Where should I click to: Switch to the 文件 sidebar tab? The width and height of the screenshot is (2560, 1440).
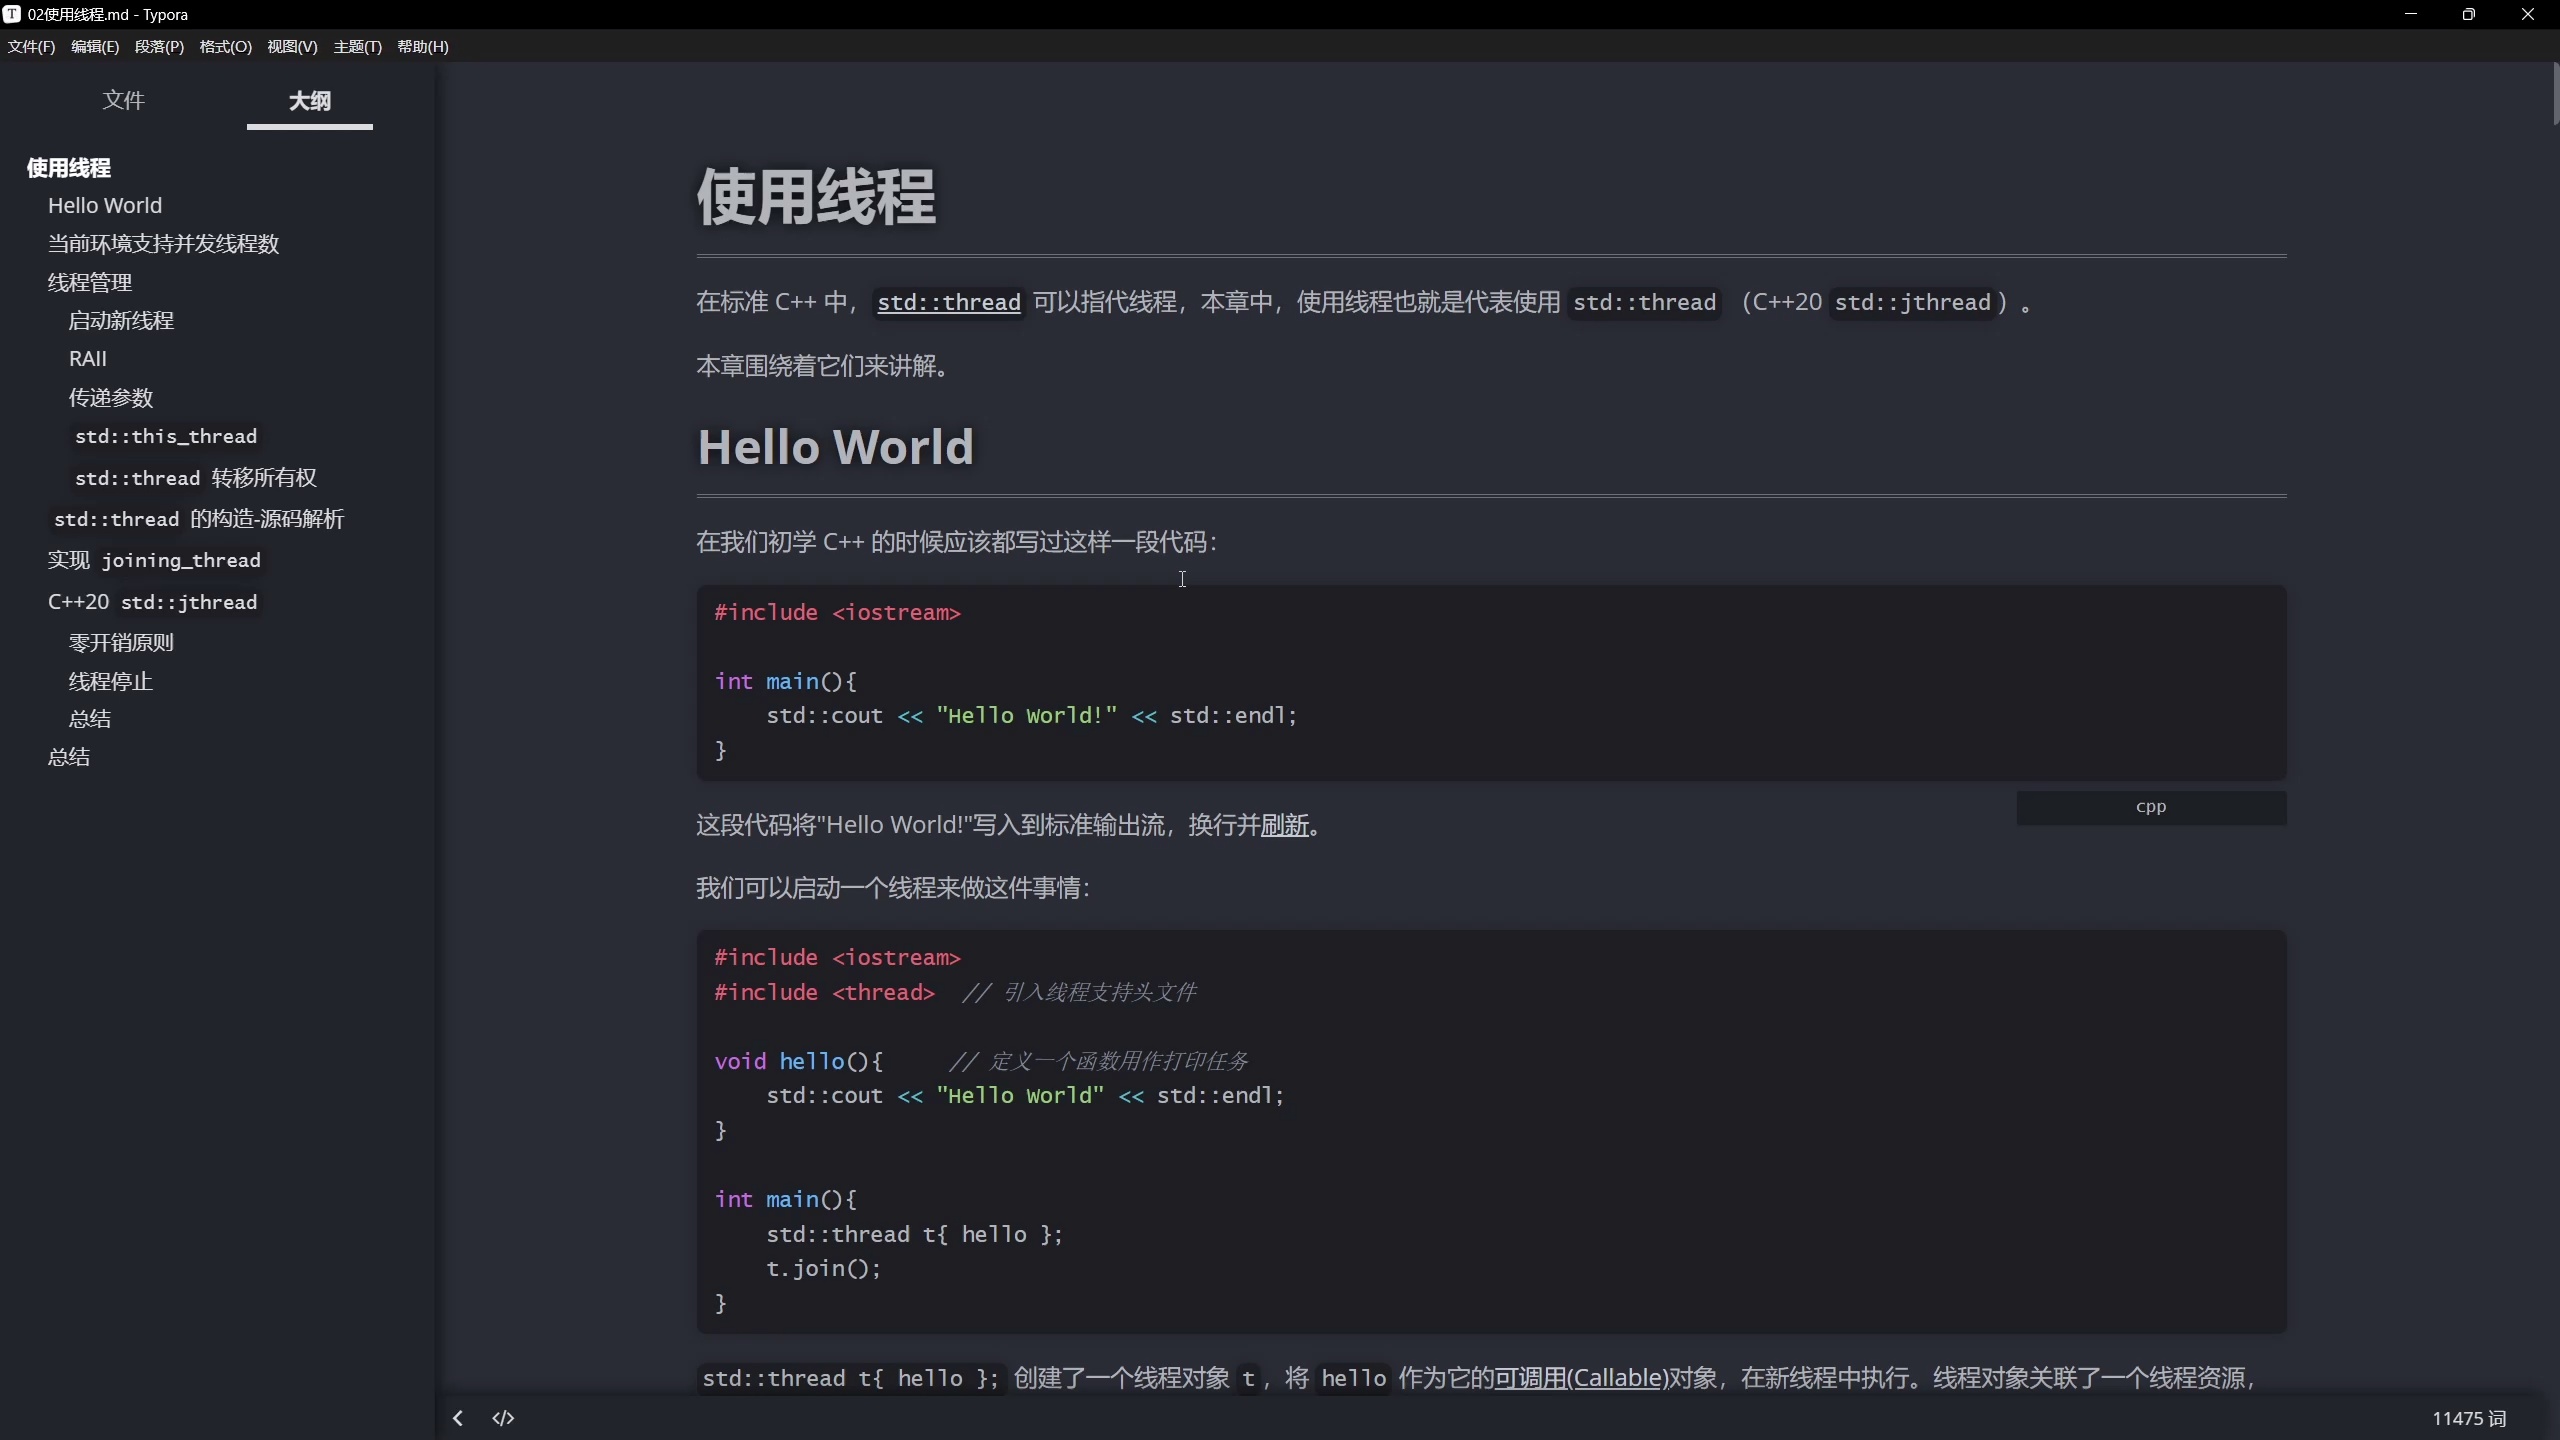pyautogui.click(x=123, y=100)
